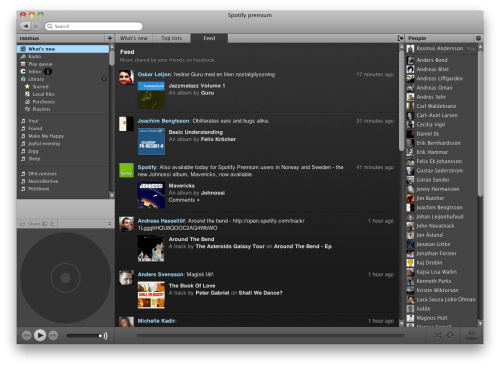Collapse the now-playing cover art panel
The height and width of the screenshot is (367, 500).
(109, 224)
